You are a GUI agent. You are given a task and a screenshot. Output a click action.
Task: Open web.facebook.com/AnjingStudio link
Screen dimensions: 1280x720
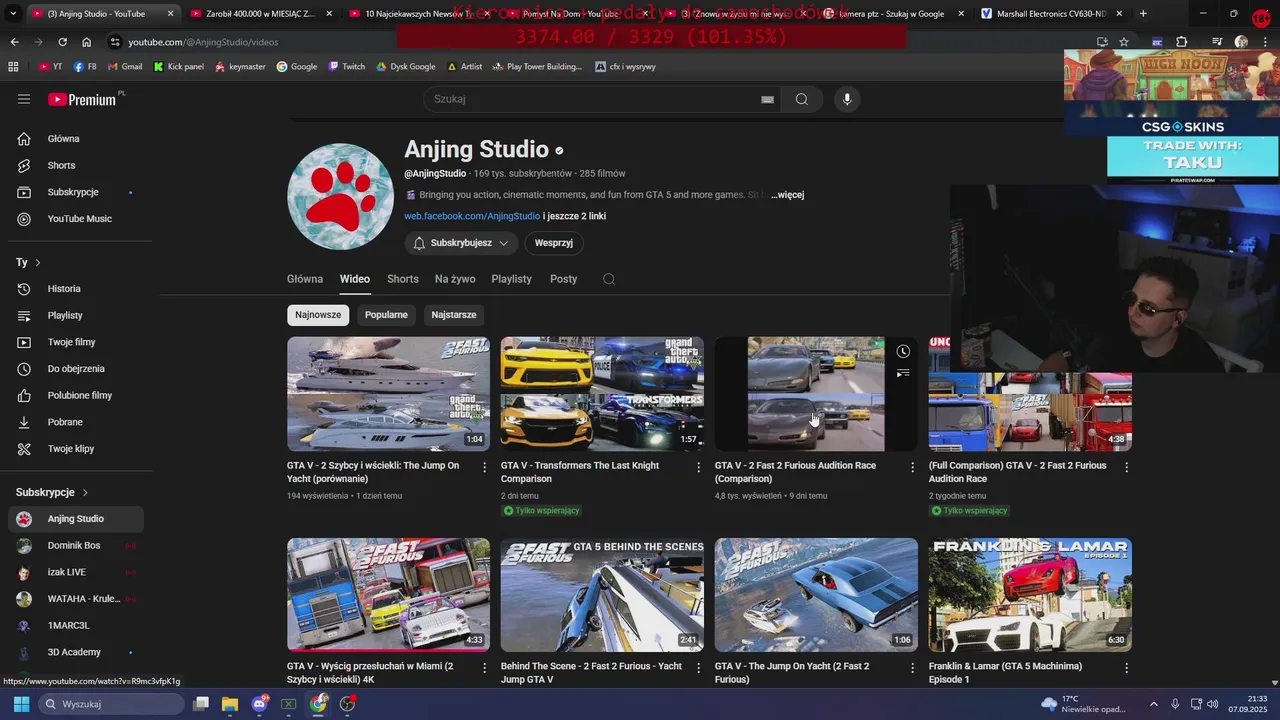tap(472, 216)
